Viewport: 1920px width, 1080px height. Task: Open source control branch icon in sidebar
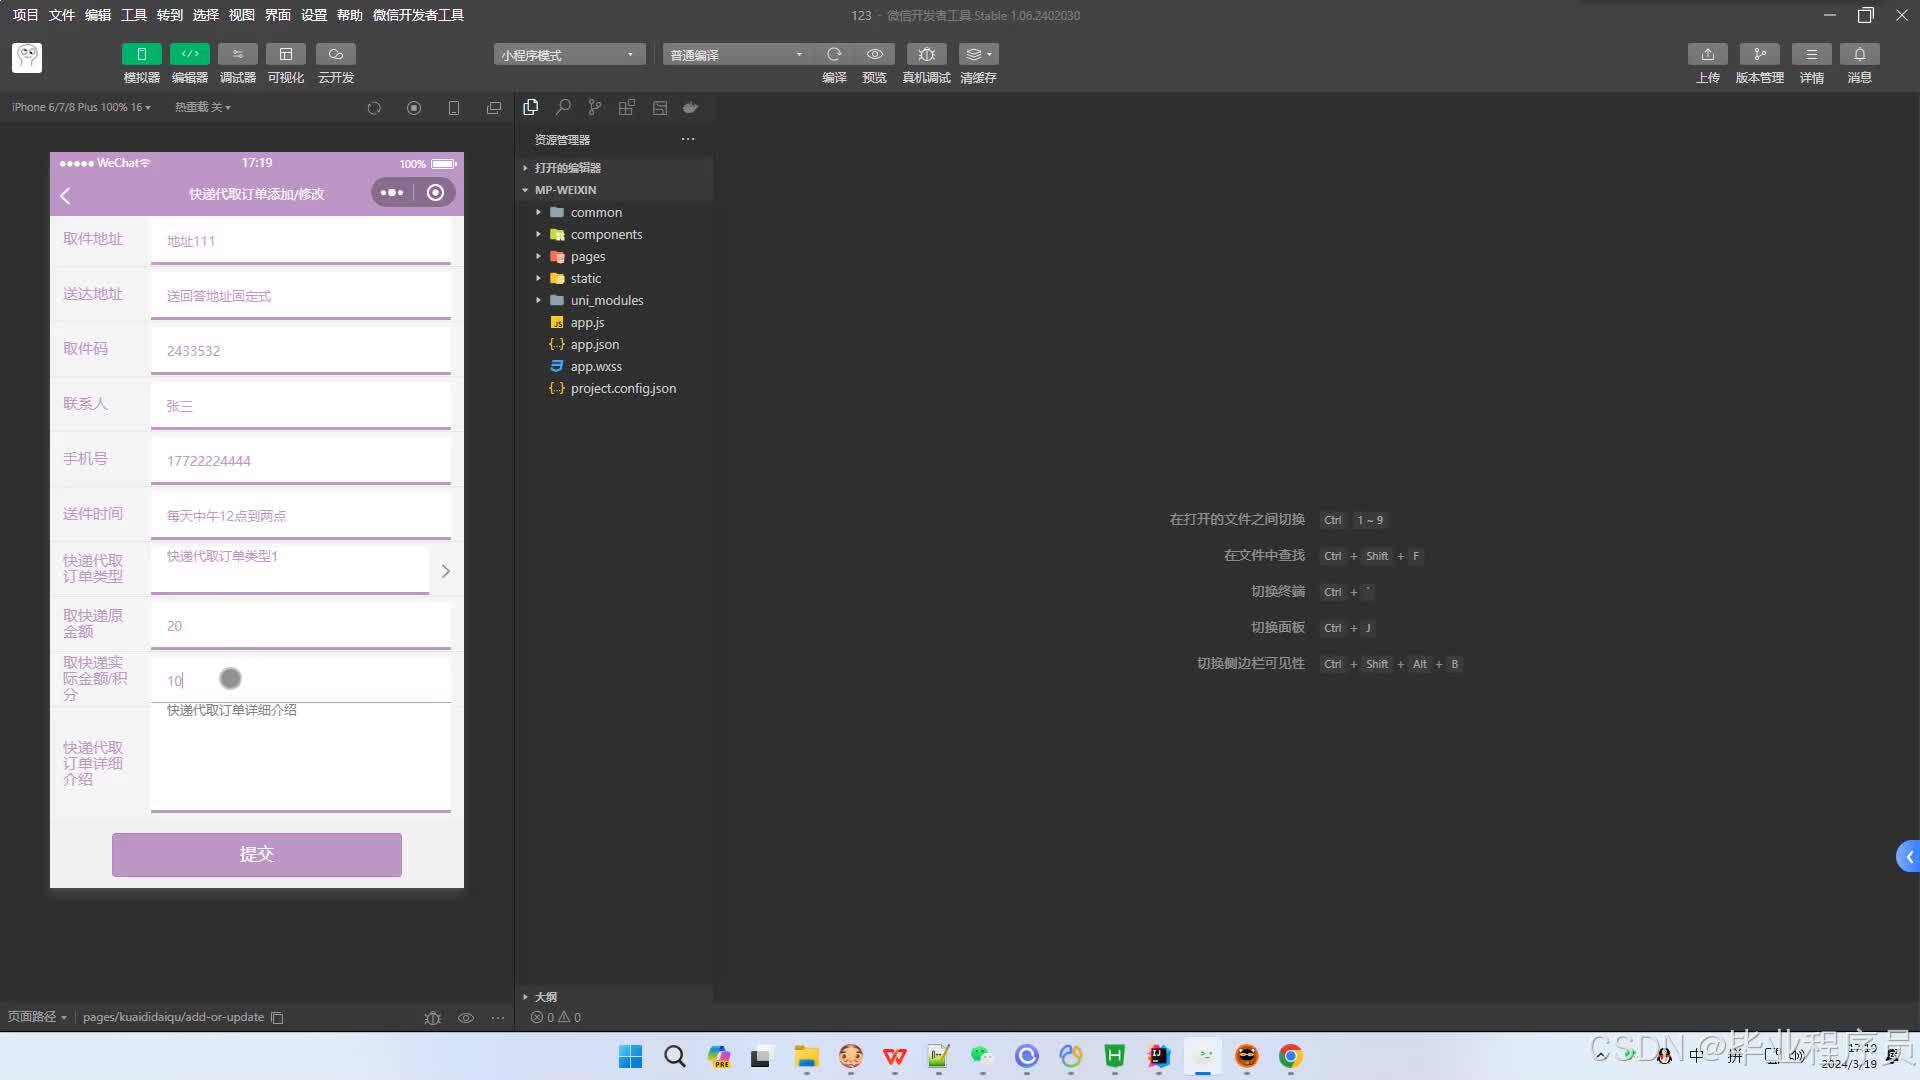(595, 107)
